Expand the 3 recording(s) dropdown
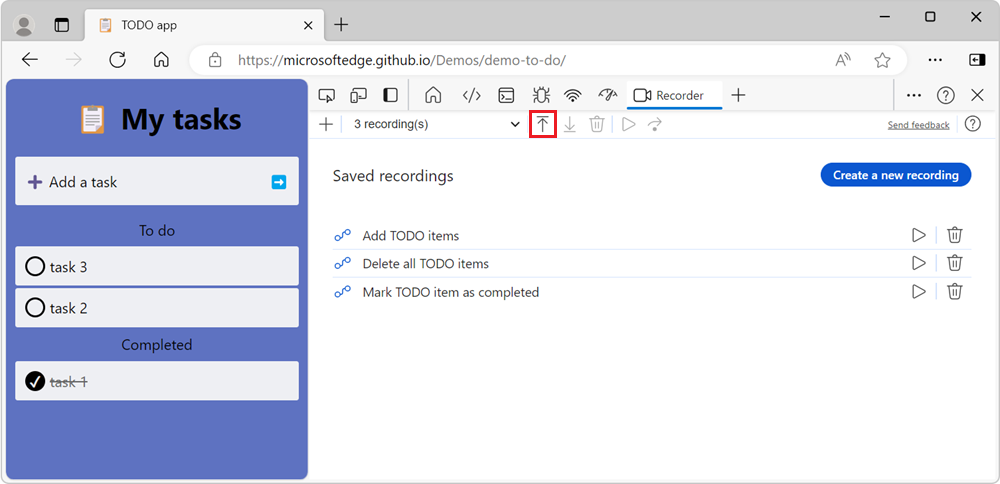The image size is (1000, 484). pyautogui.click(x=437, y=124)
